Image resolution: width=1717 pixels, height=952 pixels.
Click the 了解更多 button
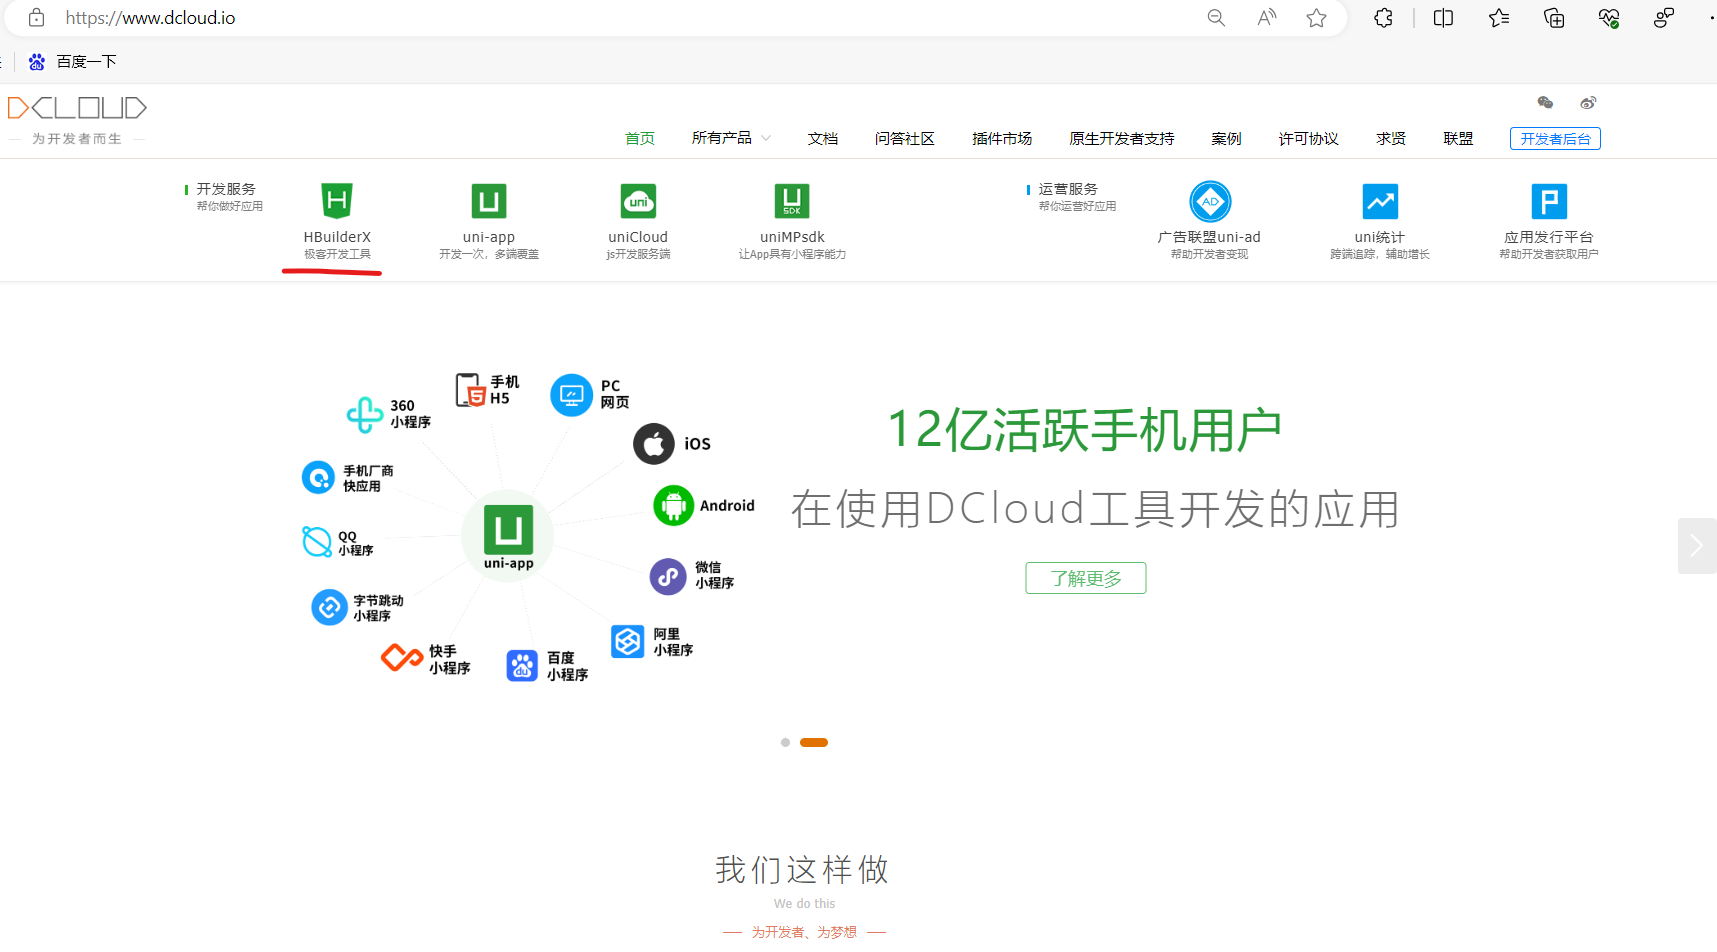[1086, 578]
